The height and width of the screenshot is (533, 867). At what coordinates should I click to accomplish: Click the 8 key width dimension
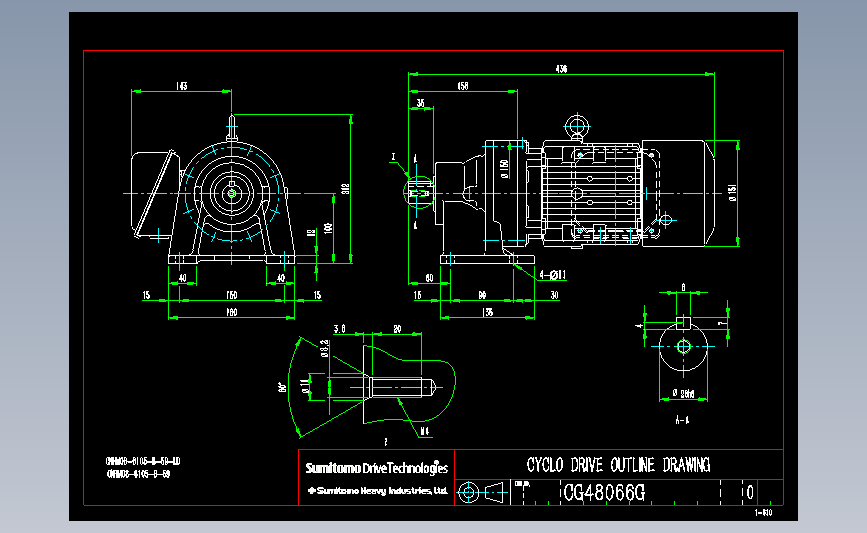pyautogui.click(x=683, y=288)
